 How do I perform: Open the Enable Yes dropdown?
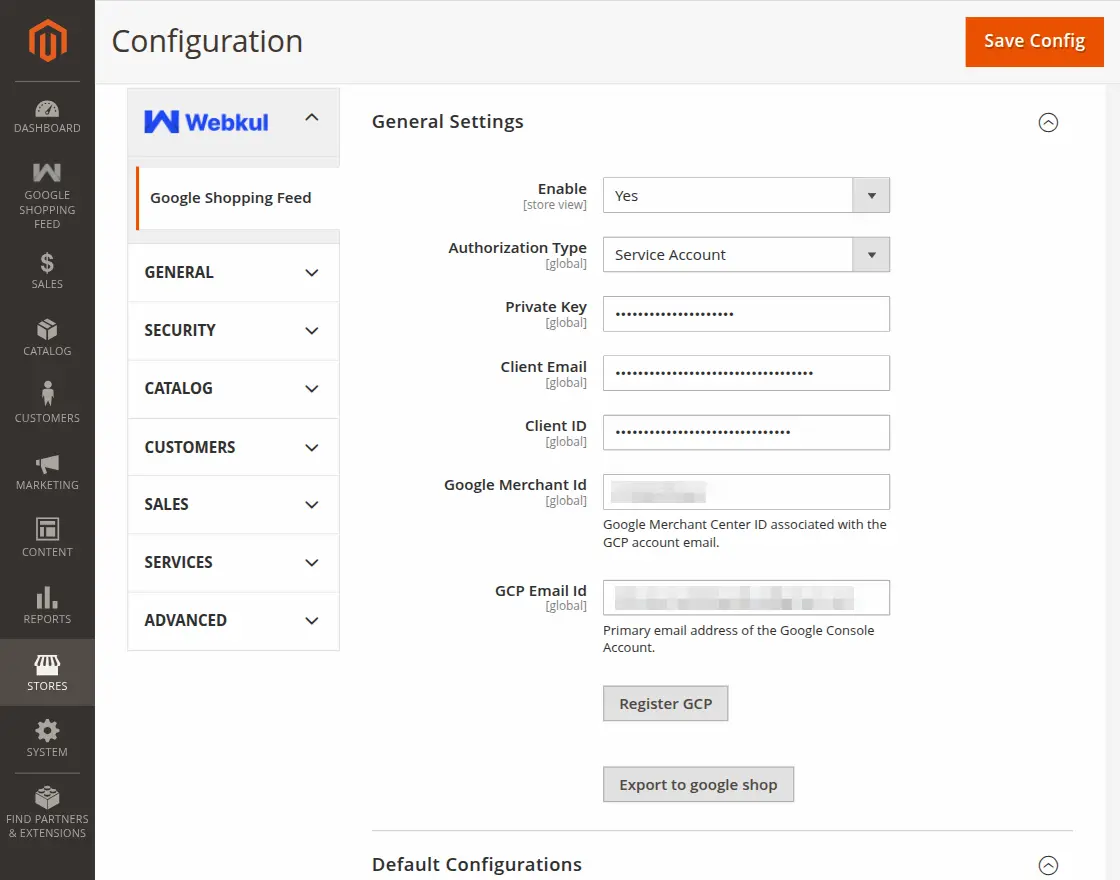[746, 195]
